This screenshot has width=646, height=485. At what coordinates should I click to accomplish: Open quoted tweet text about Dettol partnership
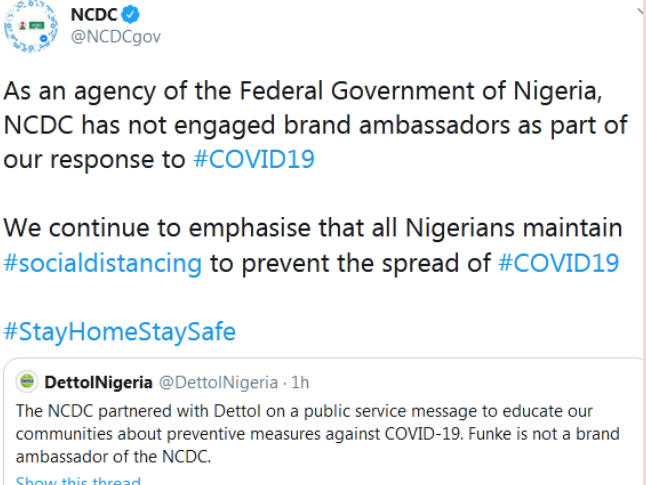click(x=318, y=434)
